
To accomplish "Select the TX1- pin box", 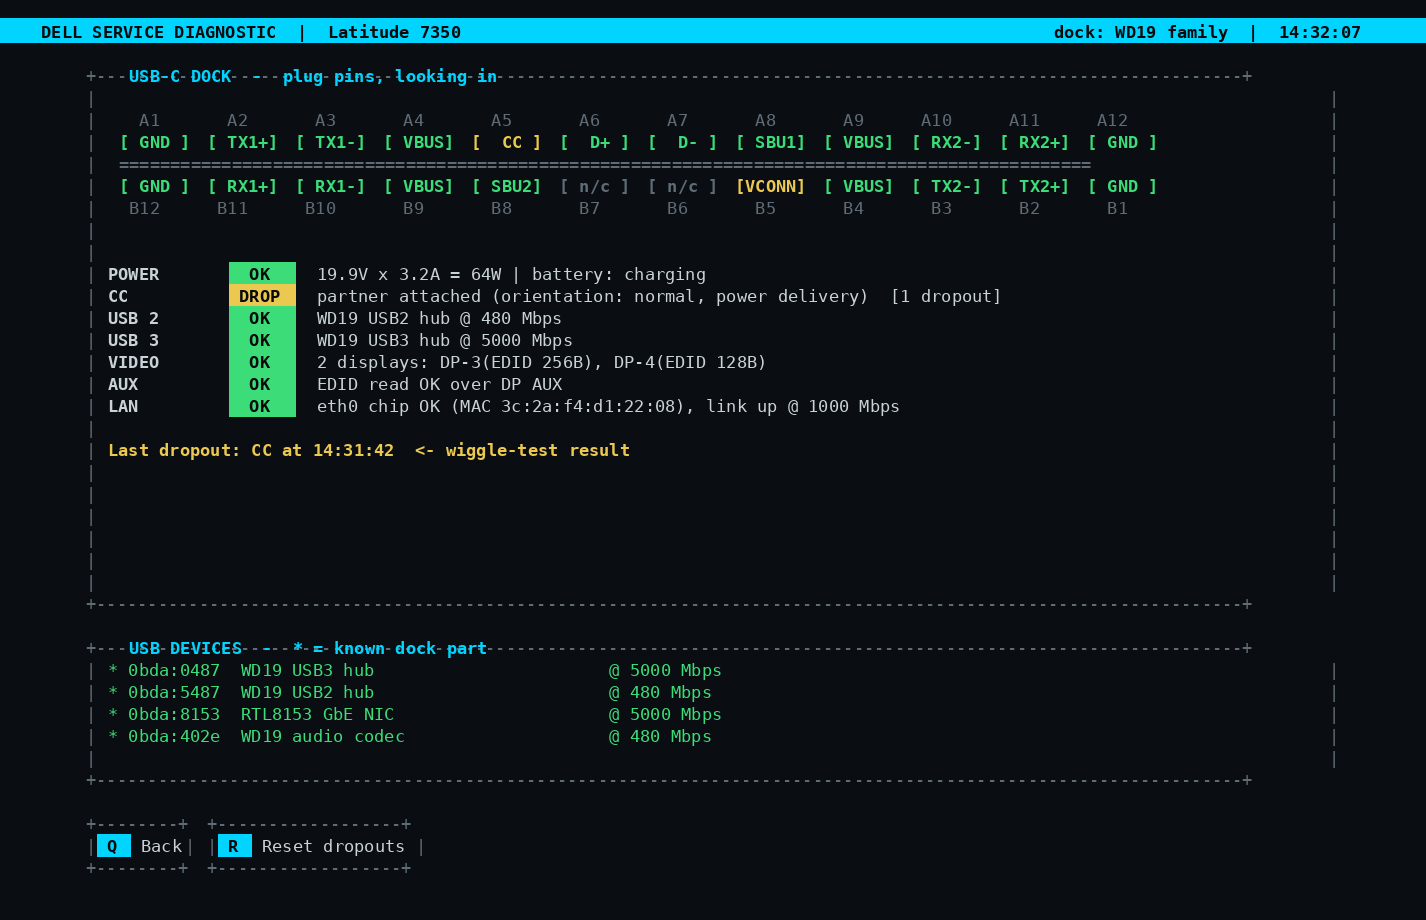I will click(331, 142).
